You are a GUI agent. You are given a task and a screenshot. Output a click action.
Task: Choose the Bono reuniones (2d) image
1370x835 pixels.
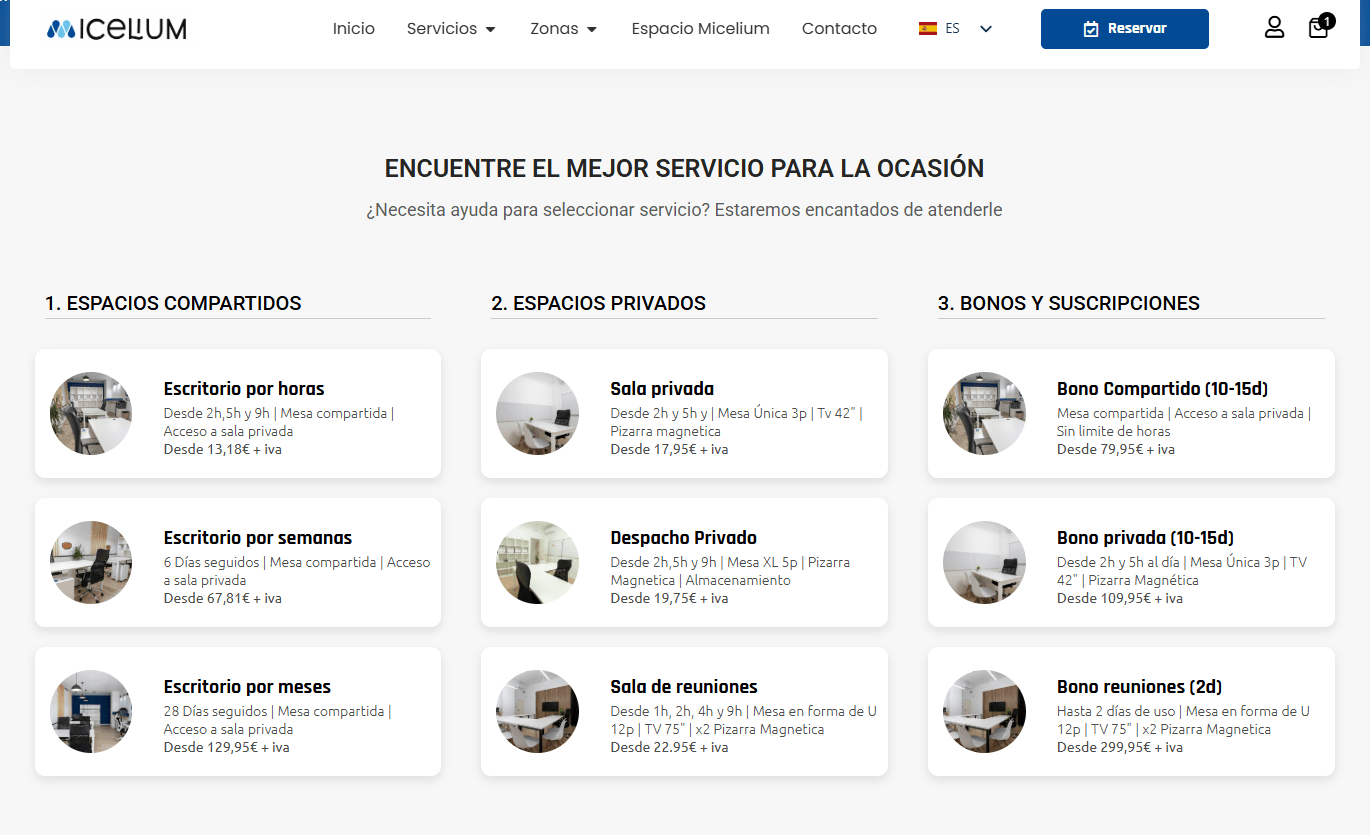pyautogui.click(x=984, y=711)
